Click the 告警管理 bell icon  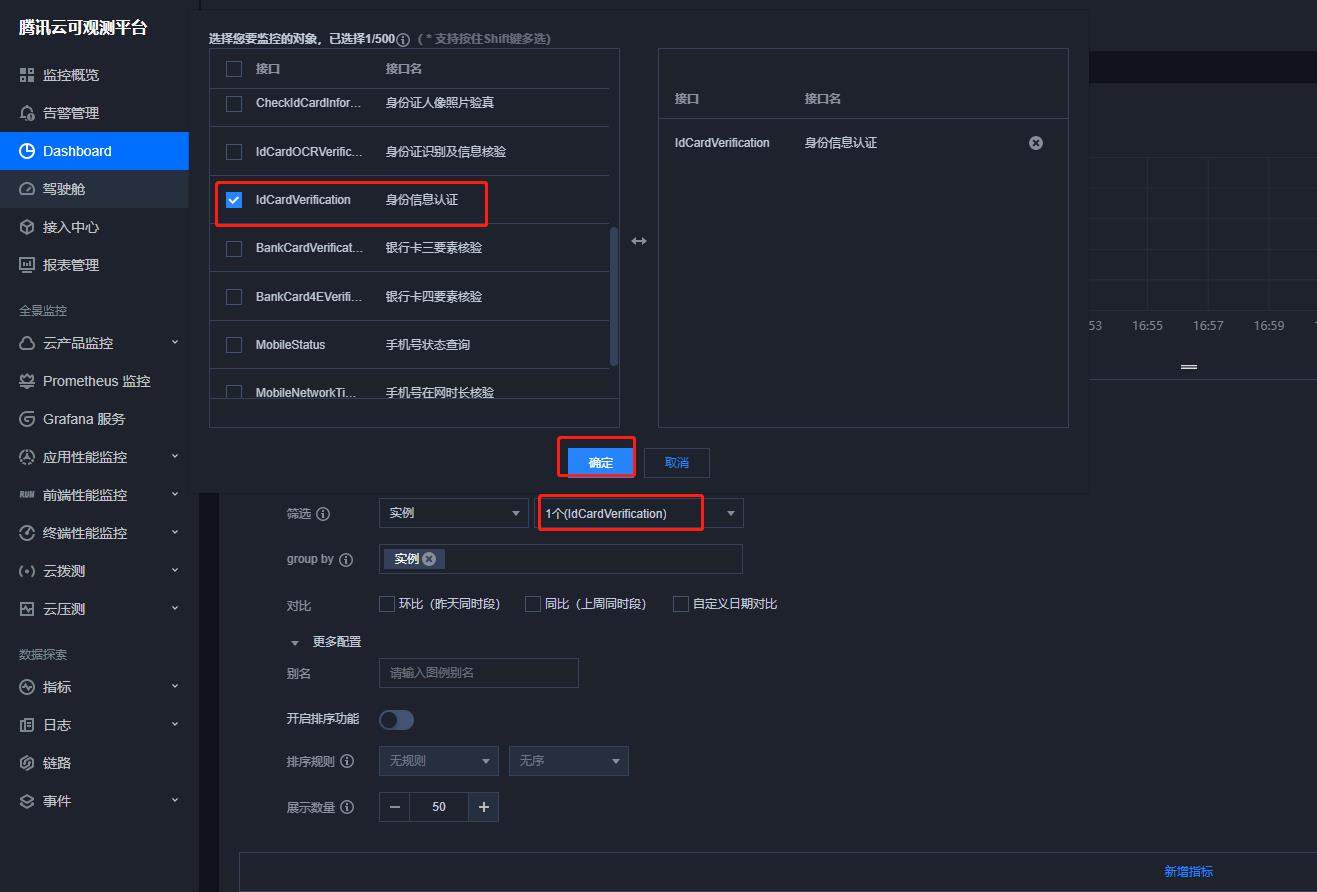pos(27,113)
